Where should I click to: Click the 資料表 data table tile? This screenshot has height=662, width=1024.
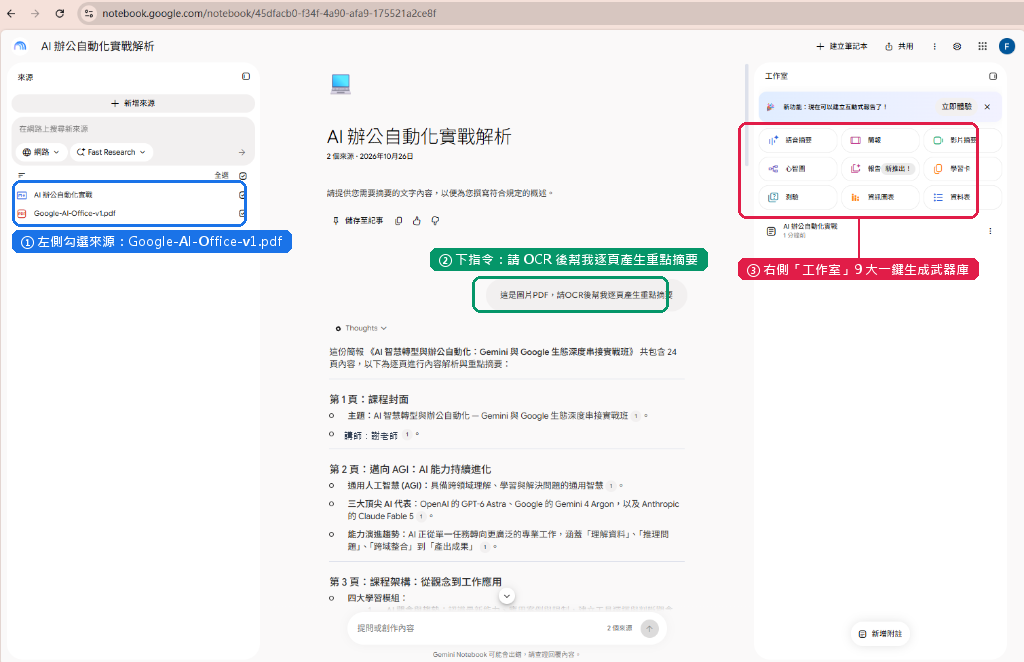coord(963,197)
